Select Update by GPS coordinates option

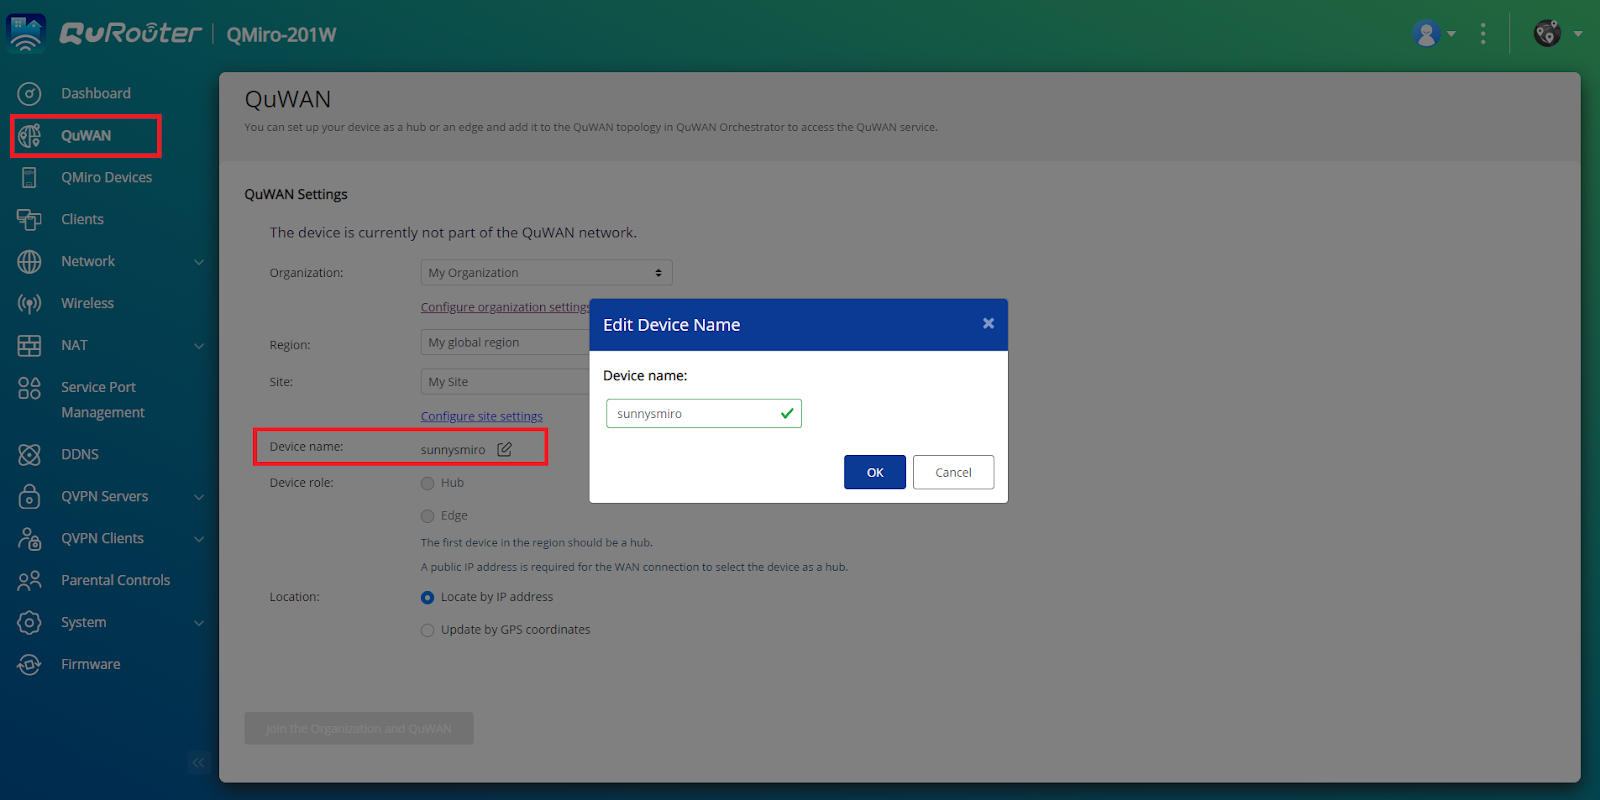click(428, 631)
